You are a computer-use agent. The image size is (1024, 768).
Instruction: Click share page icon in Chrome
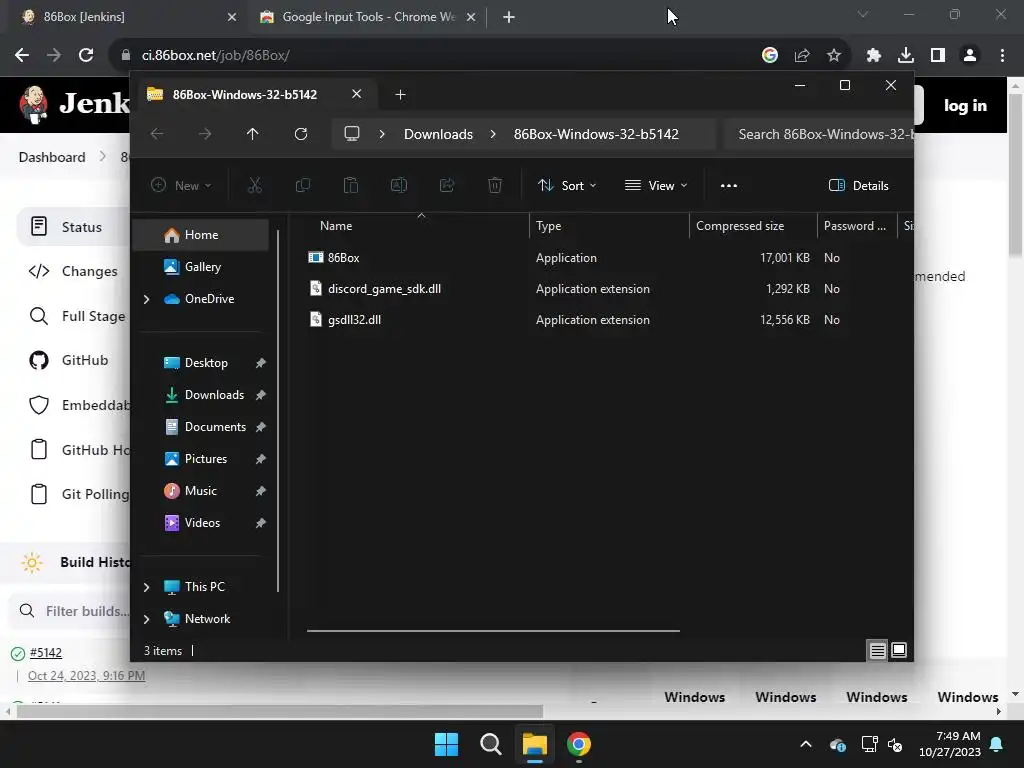pos(802,55)
